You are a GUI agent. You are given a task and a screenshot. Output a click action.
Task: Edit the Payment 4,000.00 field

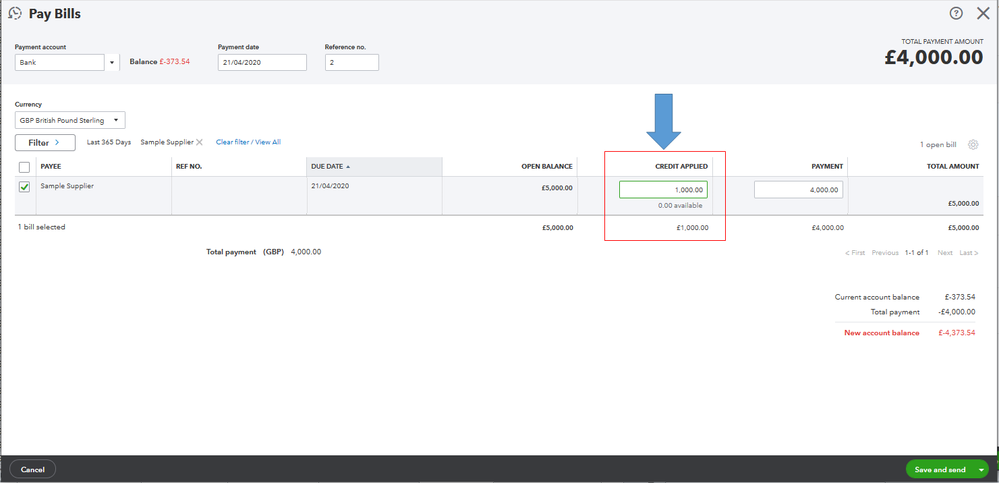[x=798, y=190]
